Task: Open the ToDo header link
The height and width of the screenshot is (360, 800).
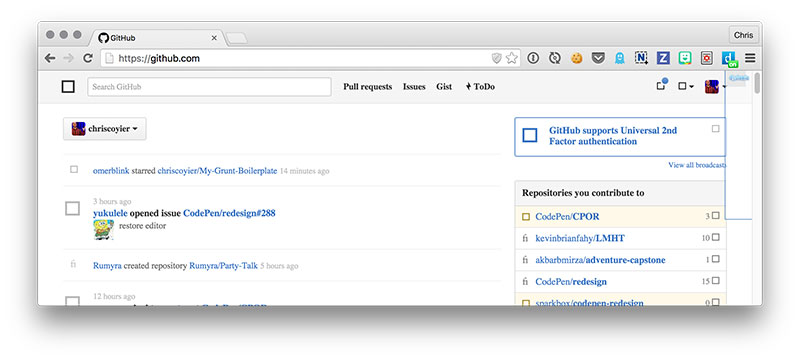Action: click(480, 87)
